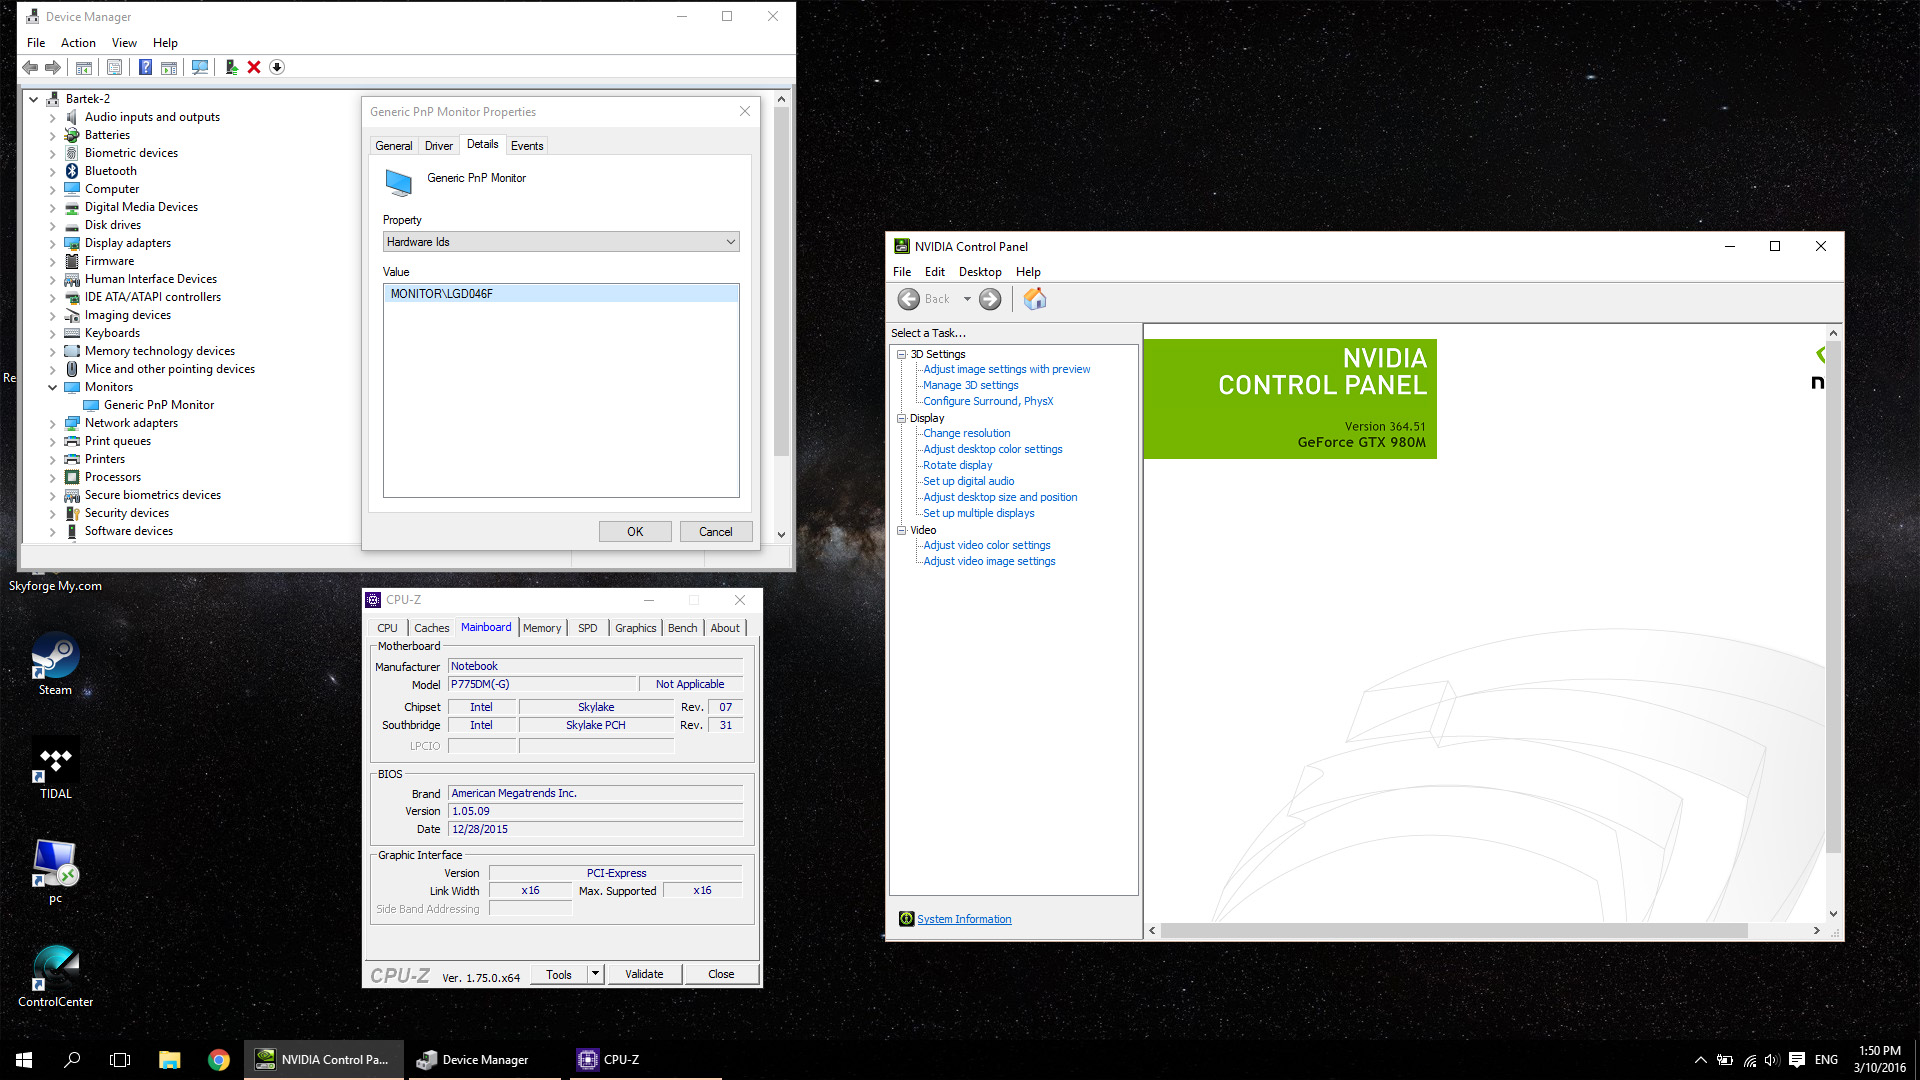Toggle the action pane icon in Device Manager
The width and height of the screenshot is (1920, 1080).
[x=169, y=67]
